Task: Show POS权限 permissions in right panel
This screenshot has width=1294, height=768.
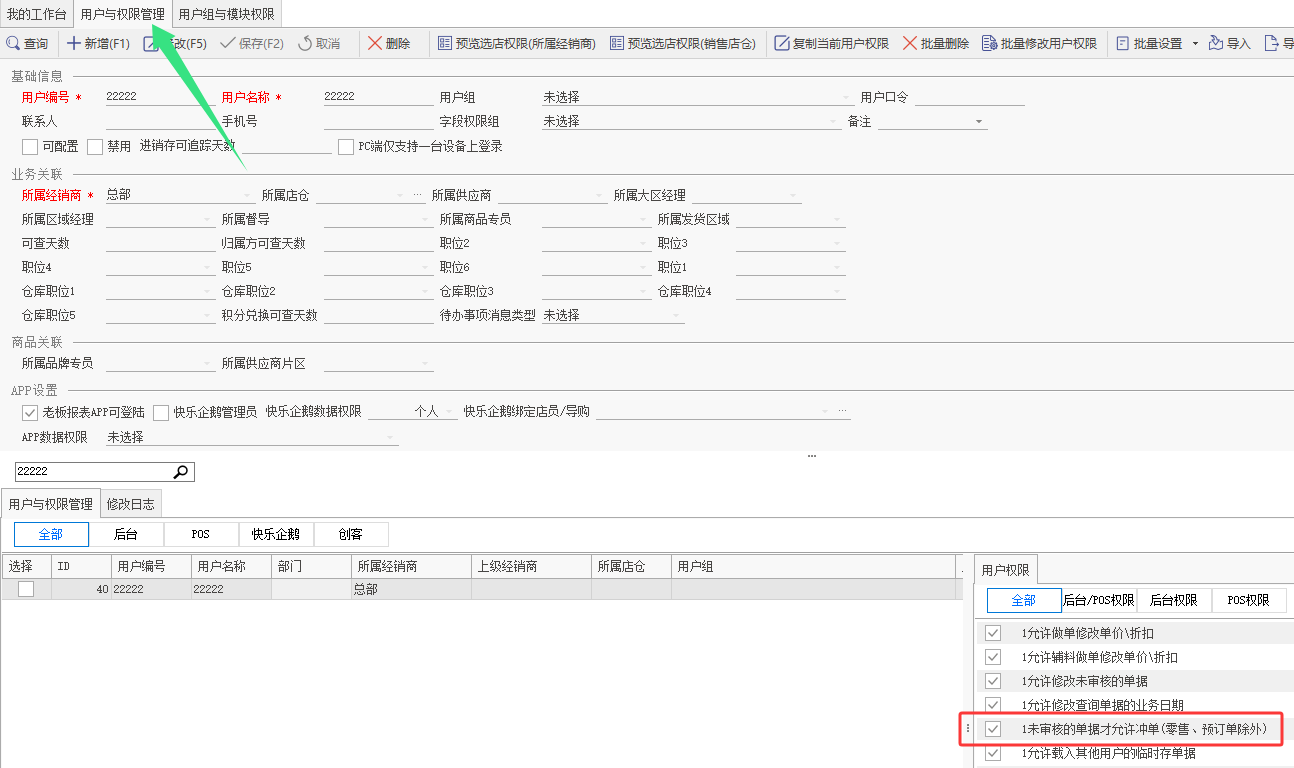Action: coord(1249,600)
